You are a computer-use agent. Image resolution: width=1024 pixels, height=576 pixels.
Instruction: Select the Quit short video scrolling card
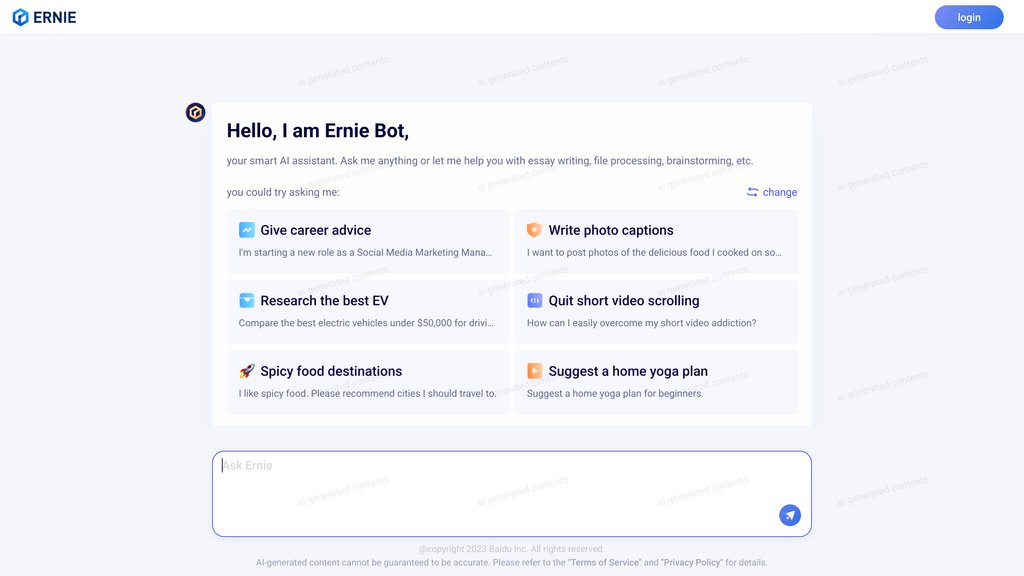point(656,312)
